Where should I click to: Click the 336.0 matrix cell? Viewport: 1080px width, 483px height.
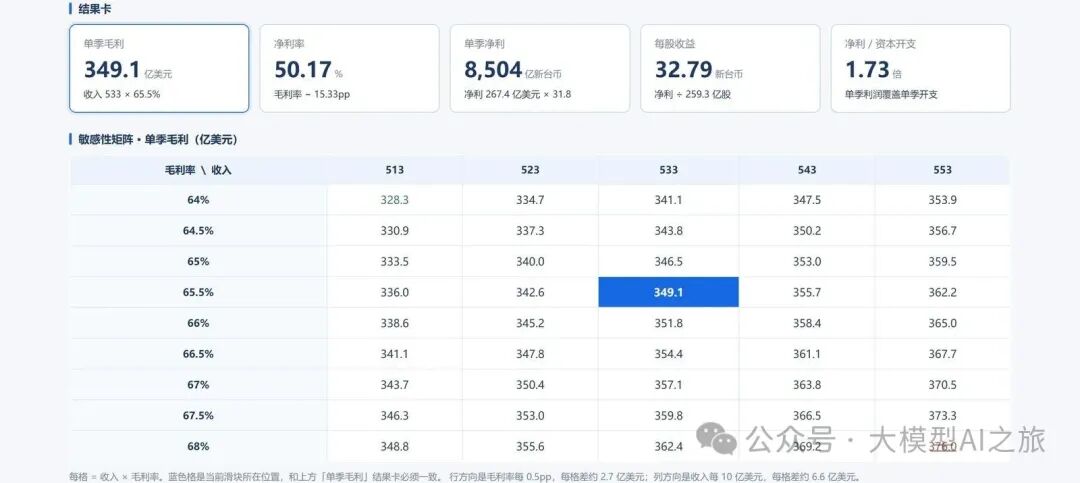395,292
